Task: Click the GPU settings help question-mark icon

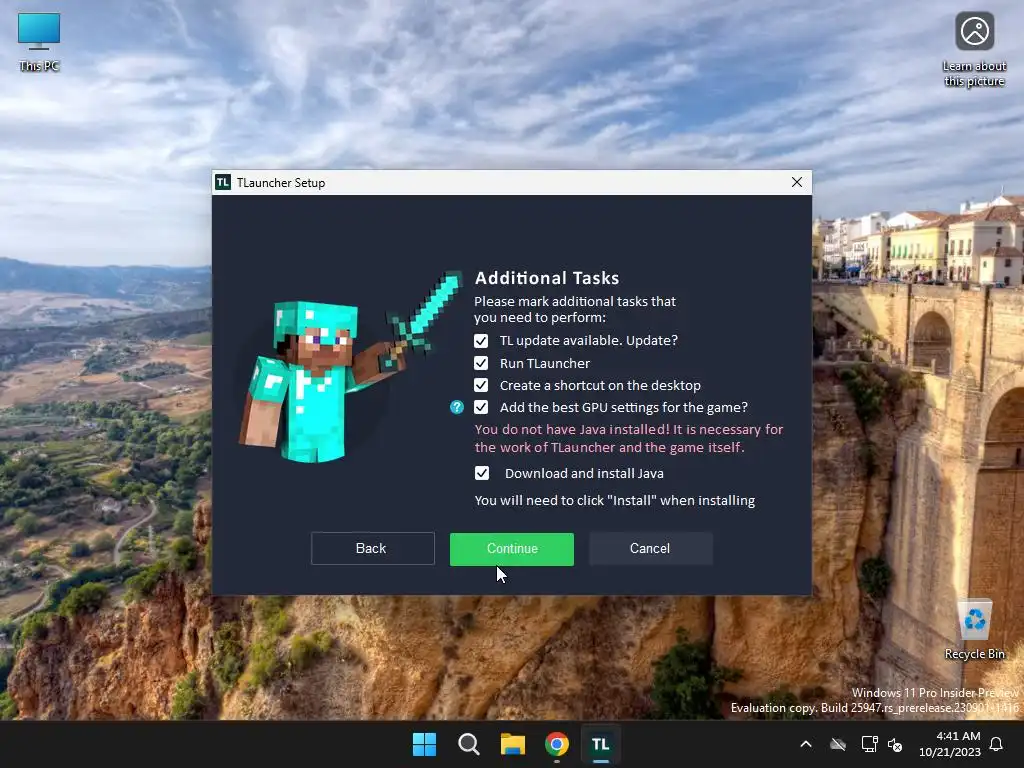Action: coord(456,408)
